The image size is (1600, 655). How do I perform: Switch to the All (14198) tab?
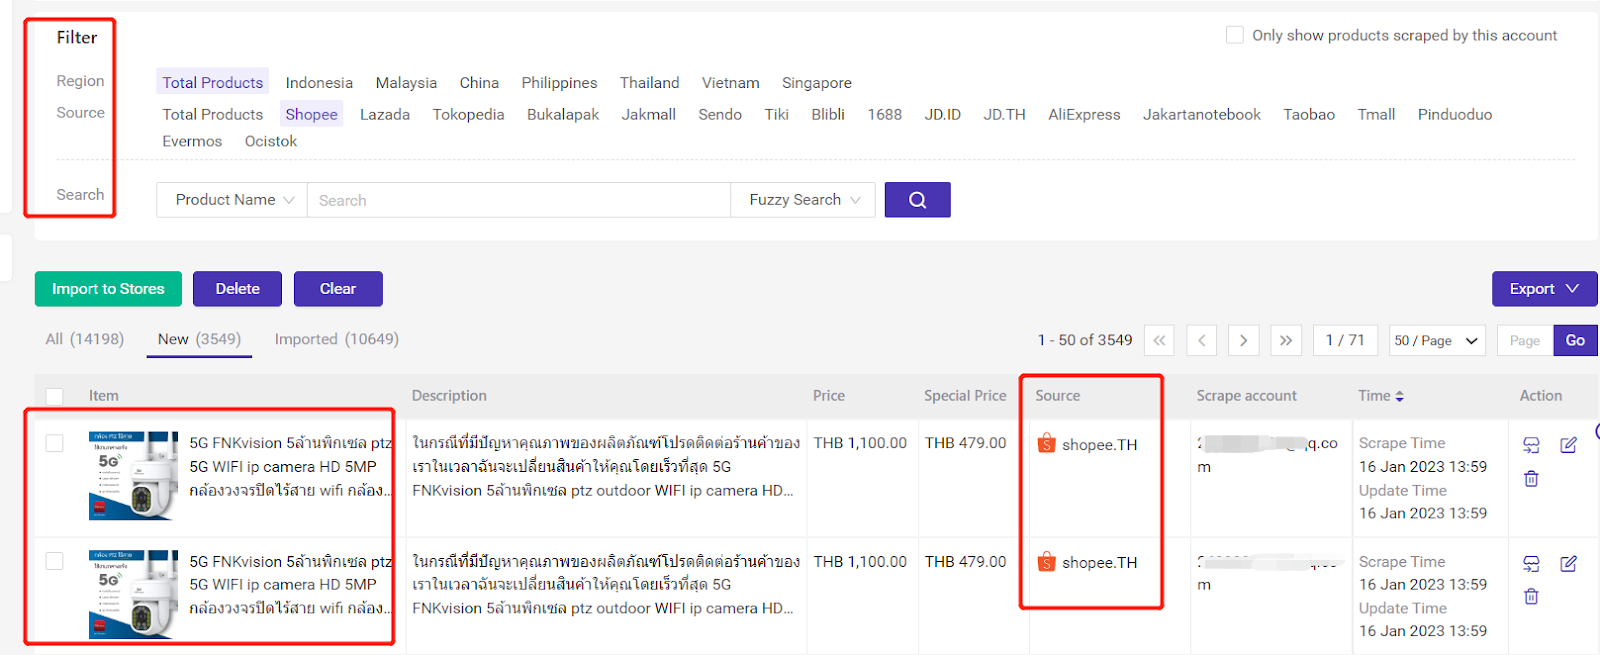(x=85, y=339)
